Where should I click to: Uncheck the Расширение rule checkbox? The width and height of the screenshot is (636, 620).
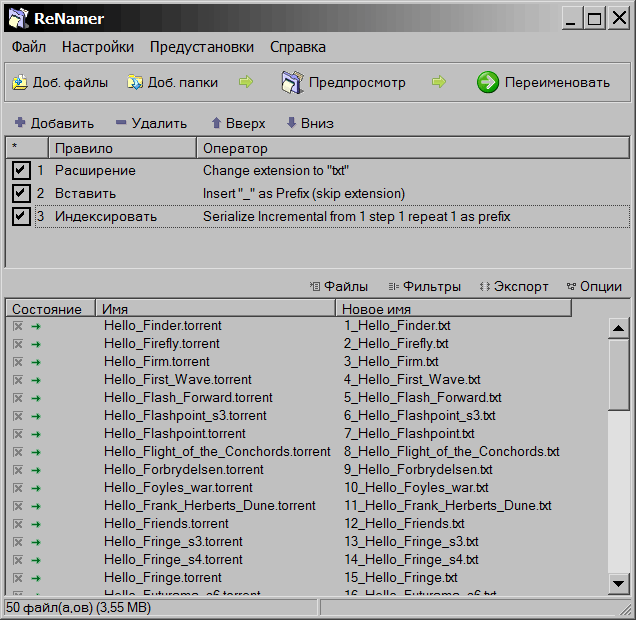pyautogui.click(x=21, y=171)
